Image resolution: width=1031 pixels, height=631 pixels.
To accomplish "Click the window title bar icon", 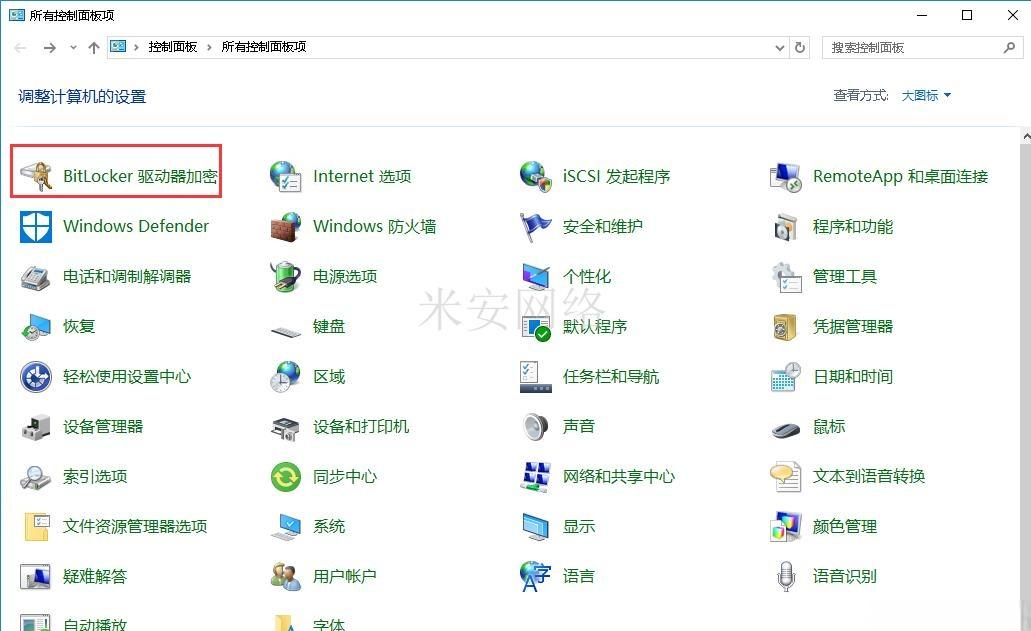I will pos(16,15).
